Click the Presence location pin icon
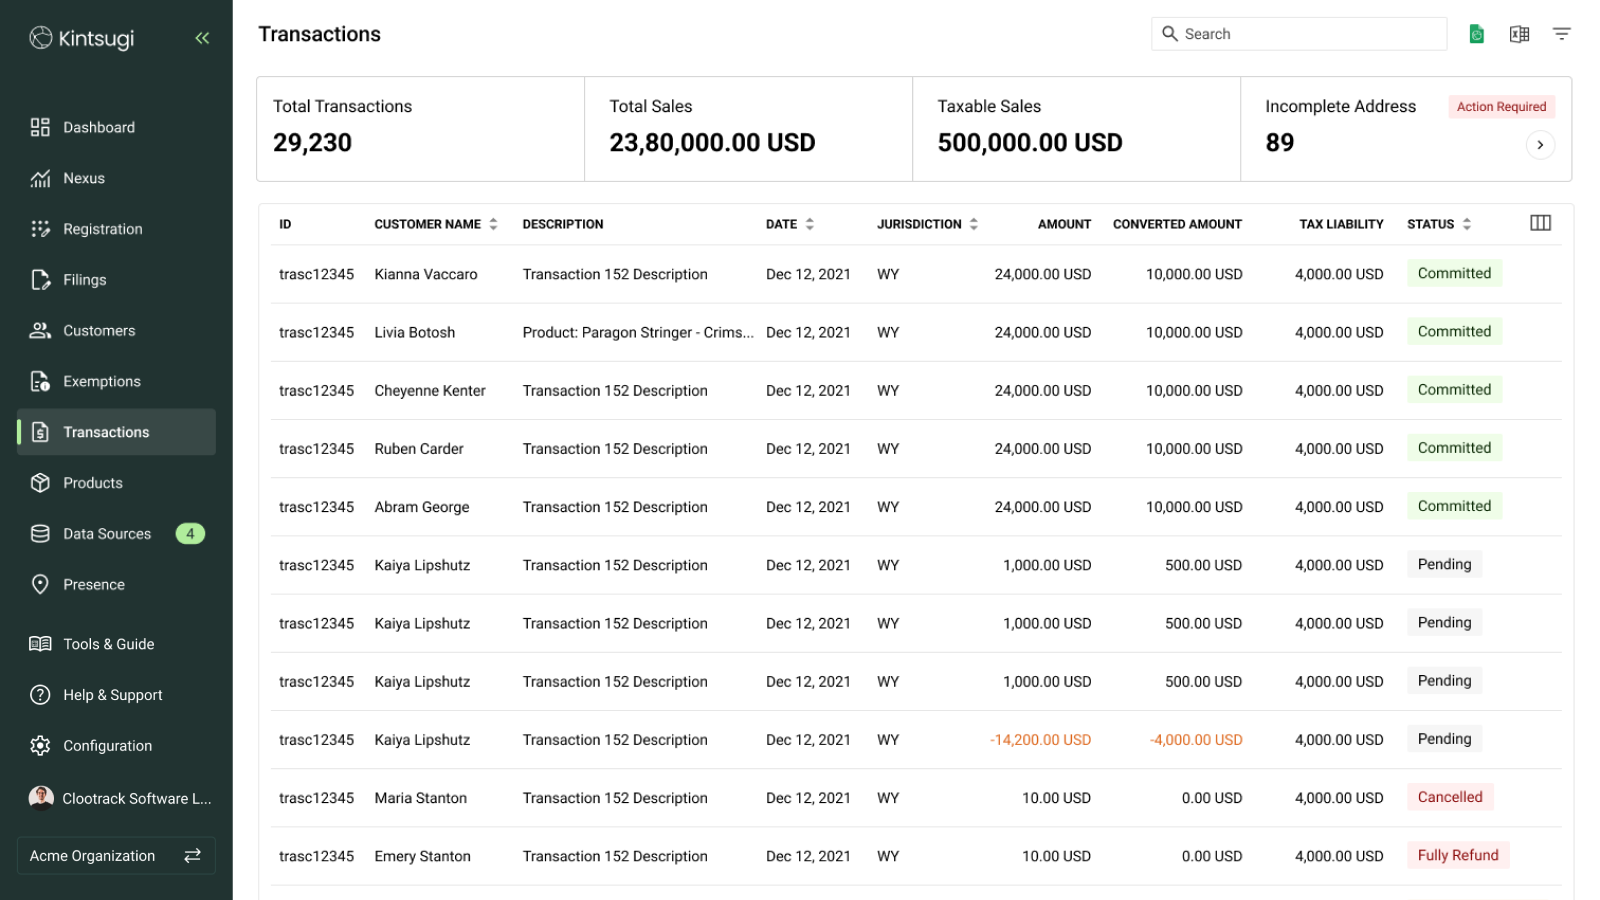 pos(40,584)
